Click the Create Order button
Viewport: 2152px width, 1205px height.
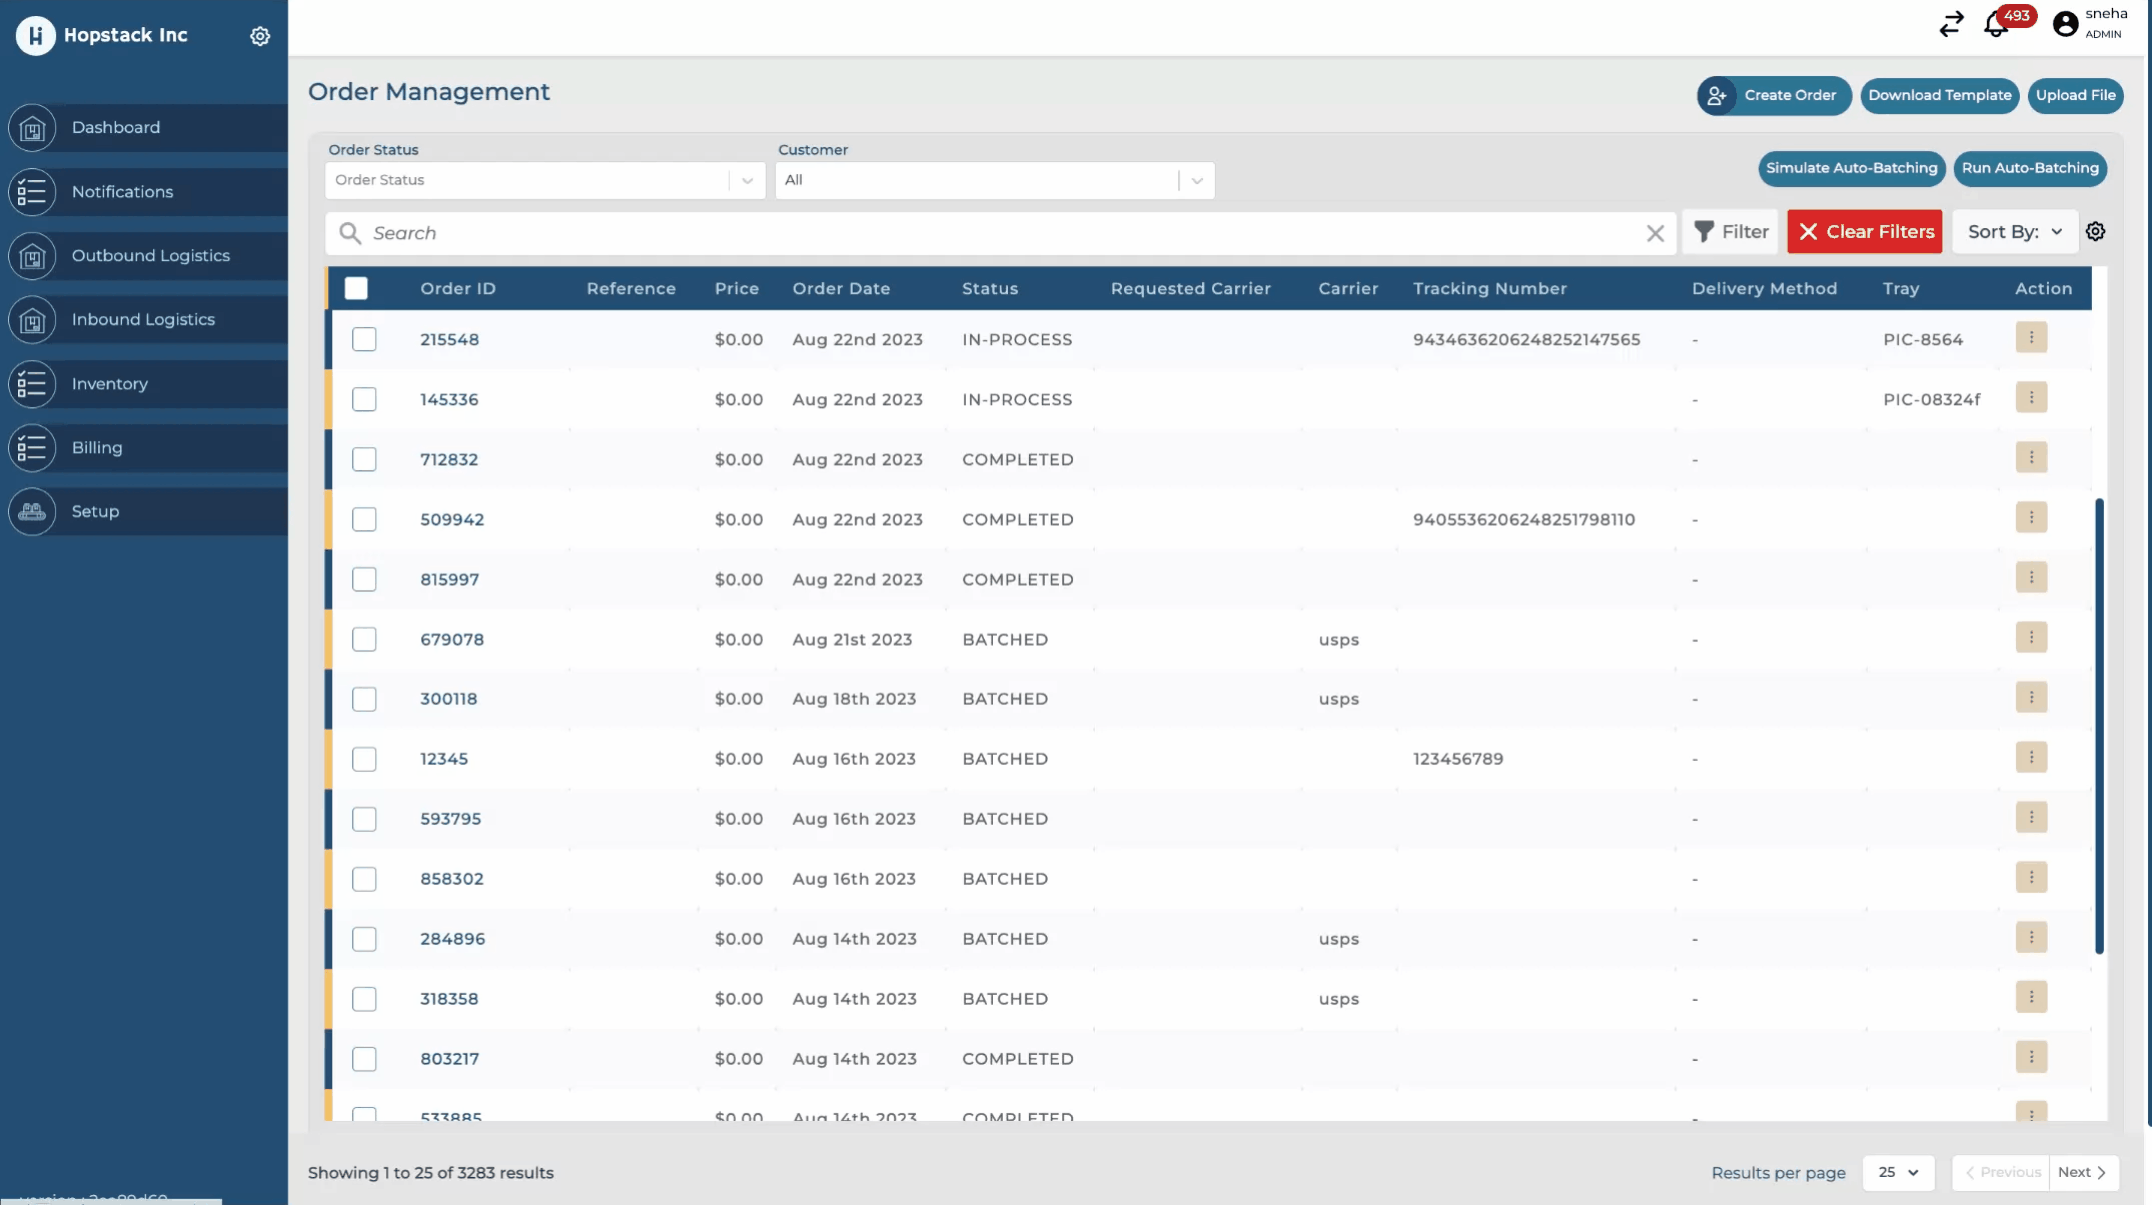tap(1774, 96)
